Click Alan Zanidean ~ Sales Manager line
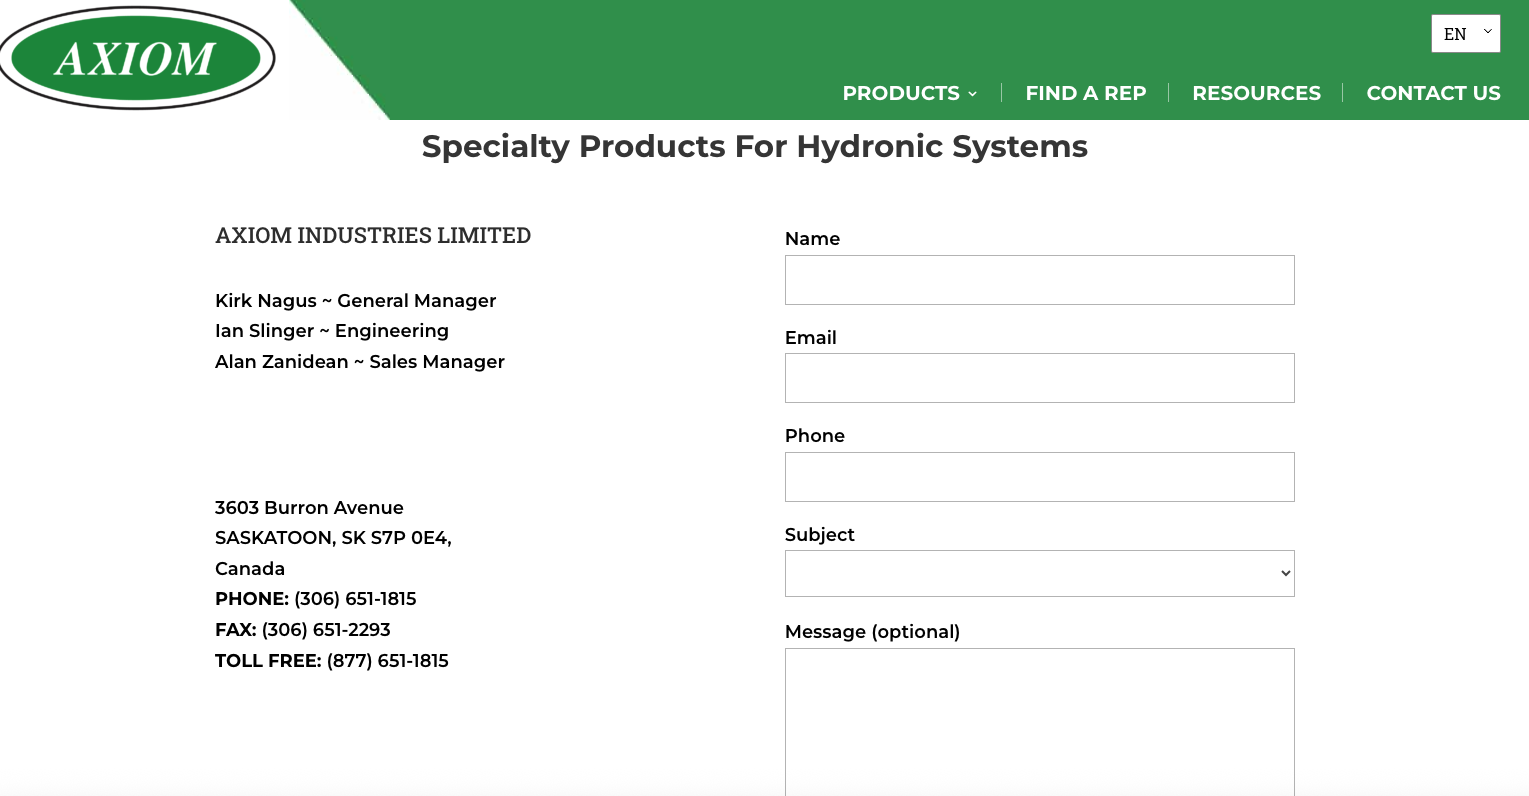Viewport: 1529px width, 796px height. coord(360,362)
